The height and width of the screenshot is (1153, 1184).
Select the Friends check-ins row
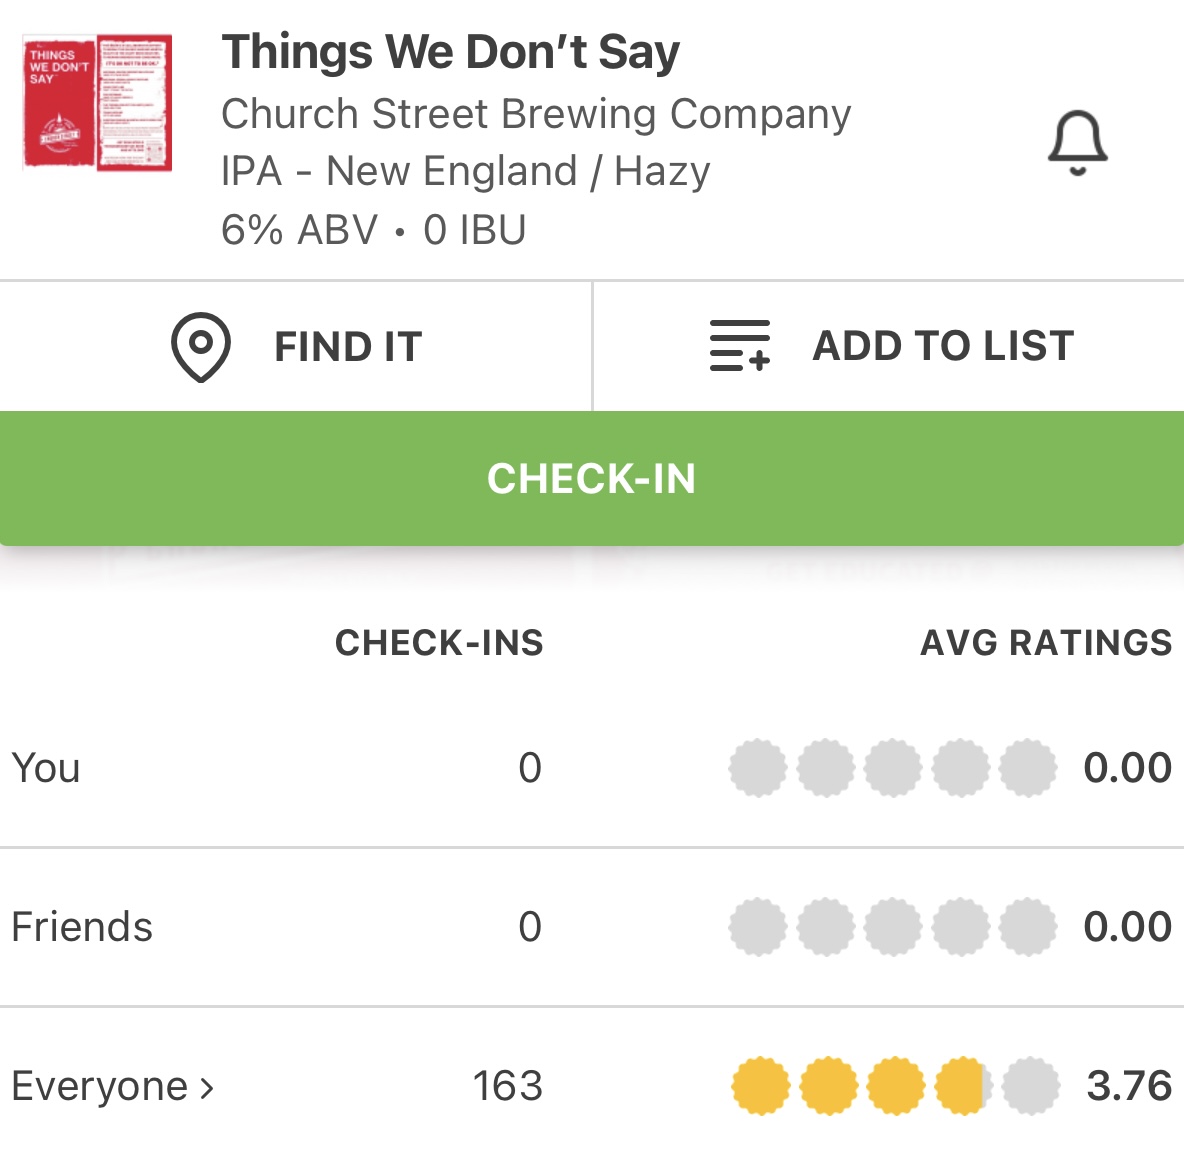pyautogui.click(x=82, y=927)
